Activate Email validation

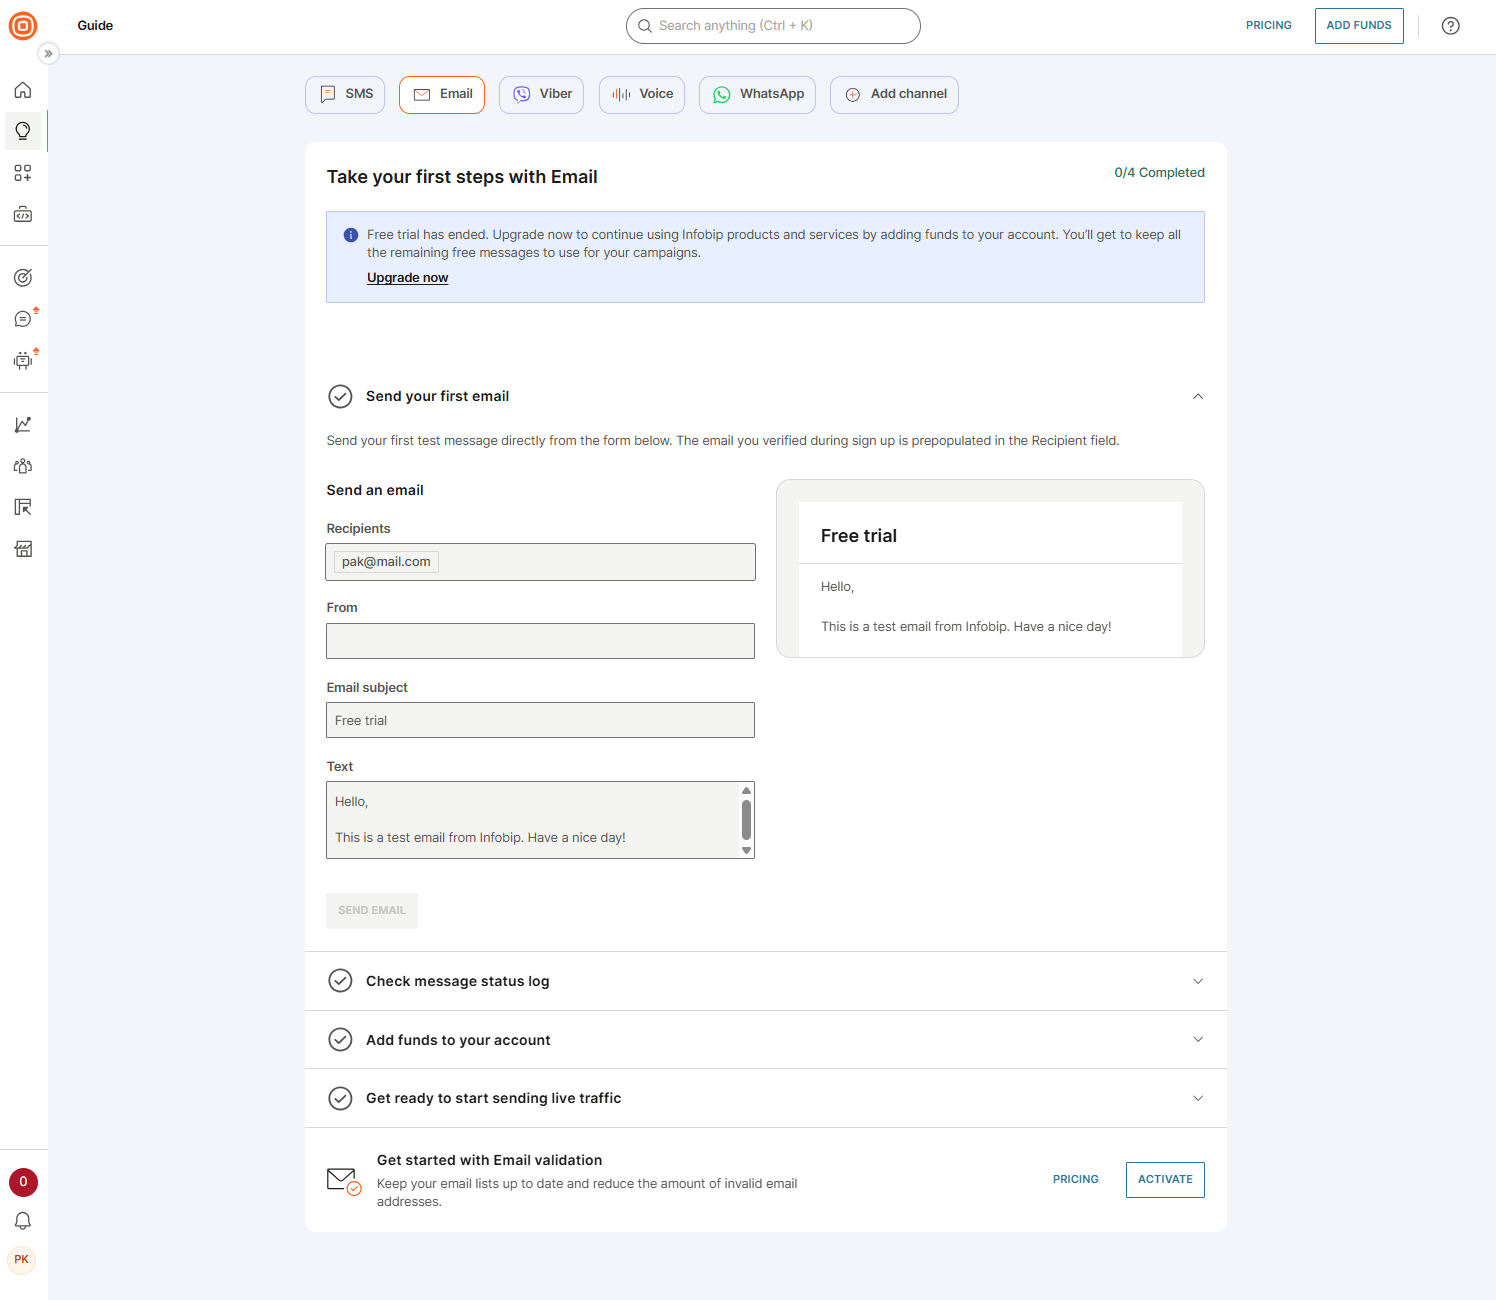[1164, 1180]
